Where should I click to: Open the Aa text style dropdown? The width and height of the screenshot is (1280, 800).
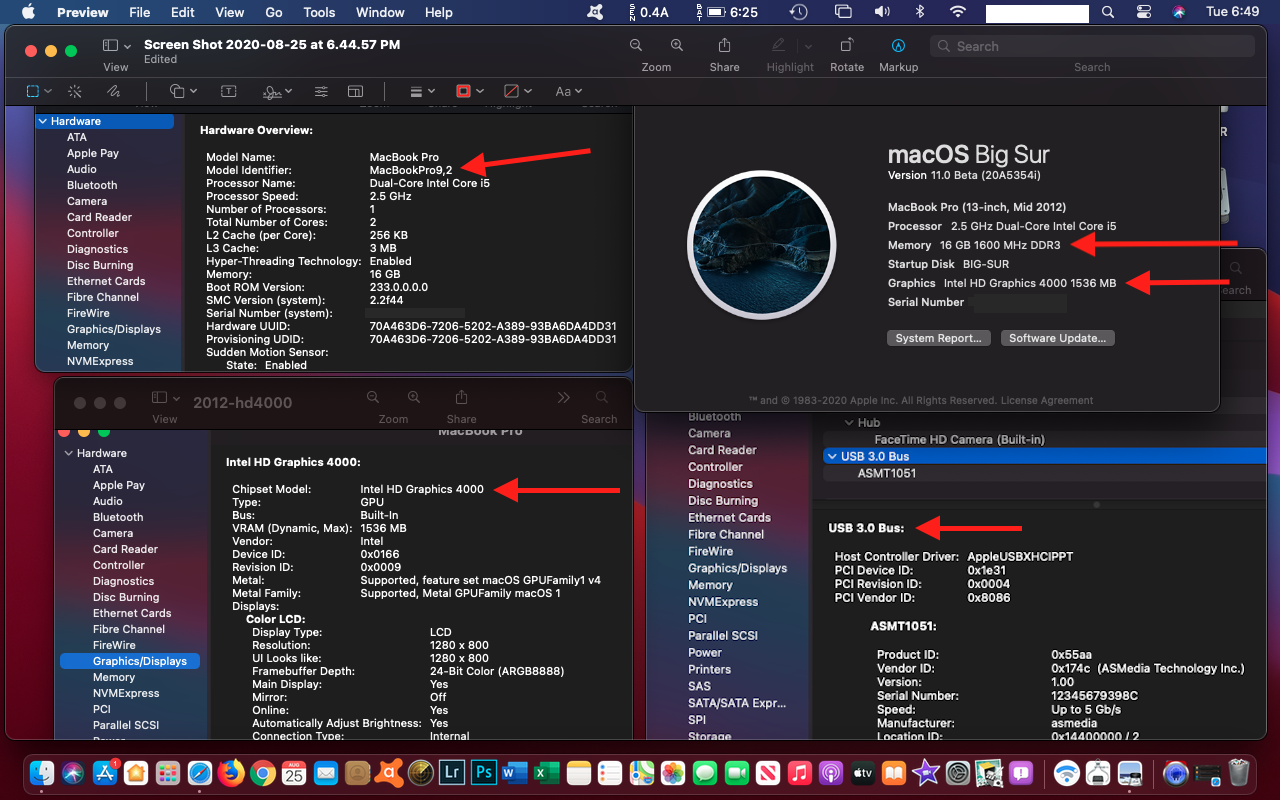point(569,91)
